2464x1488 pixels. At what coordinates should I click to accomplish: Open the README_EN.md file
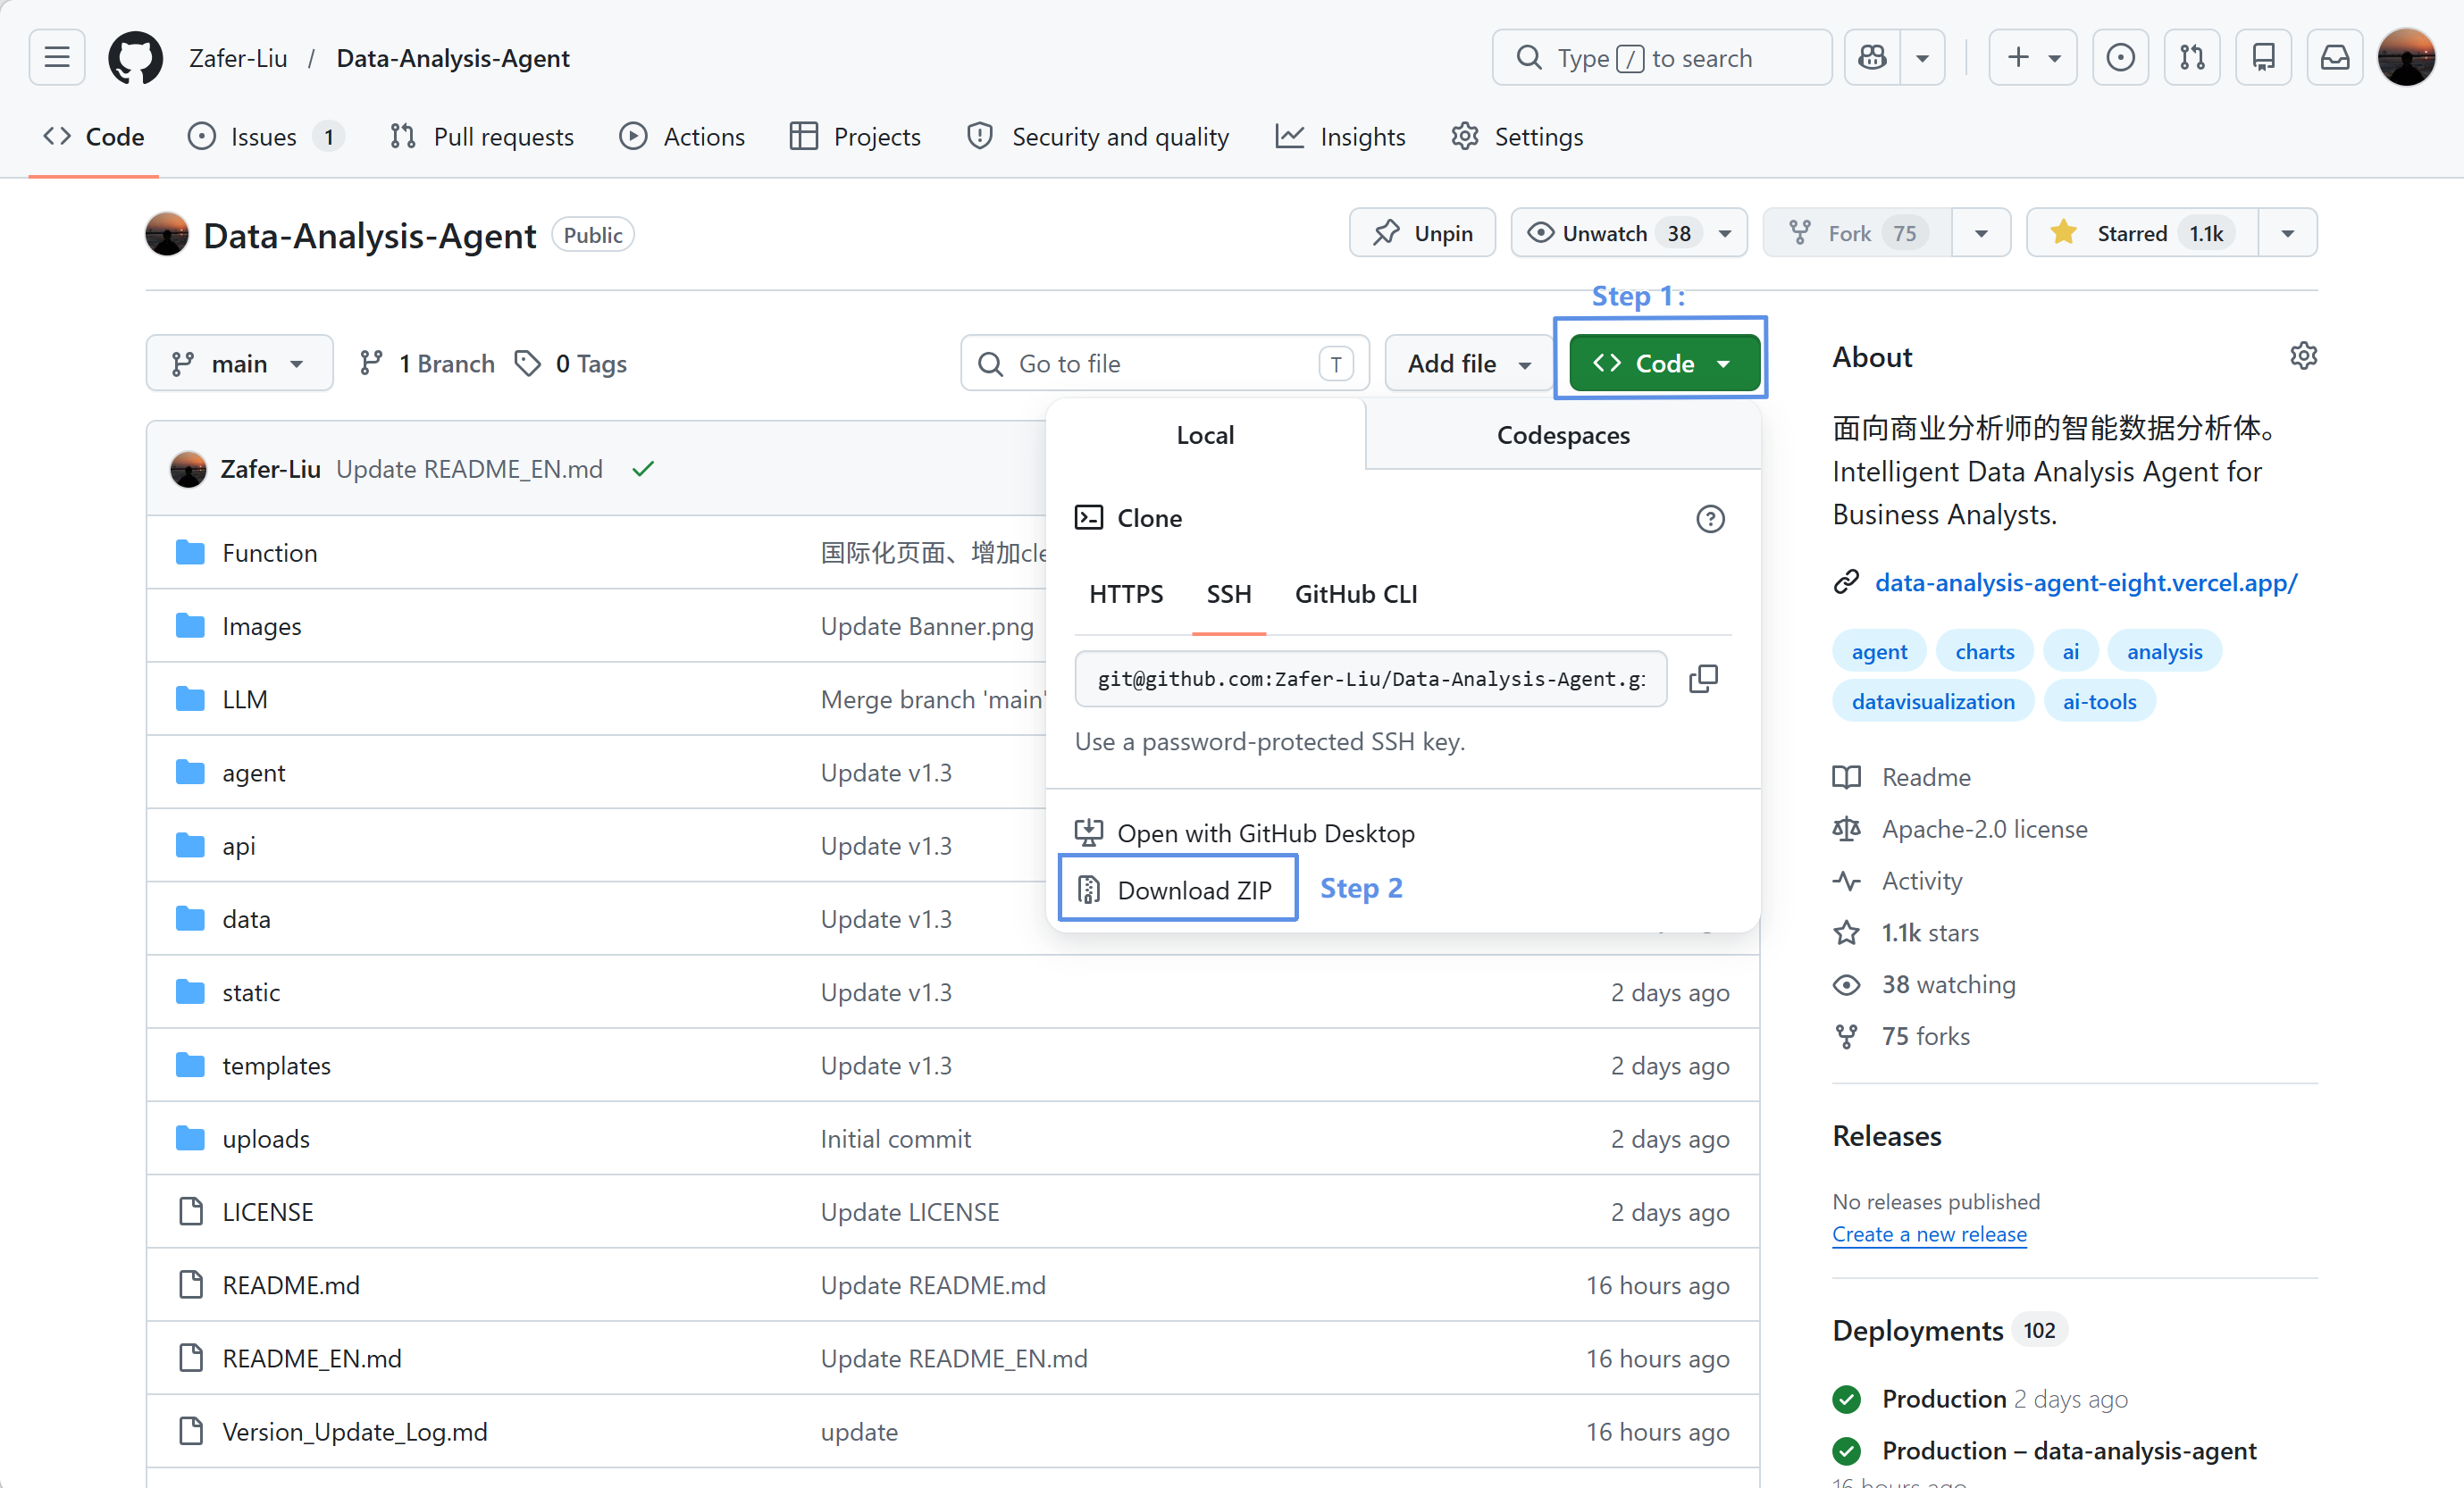pyautogui.click(x=312, y=1358)
